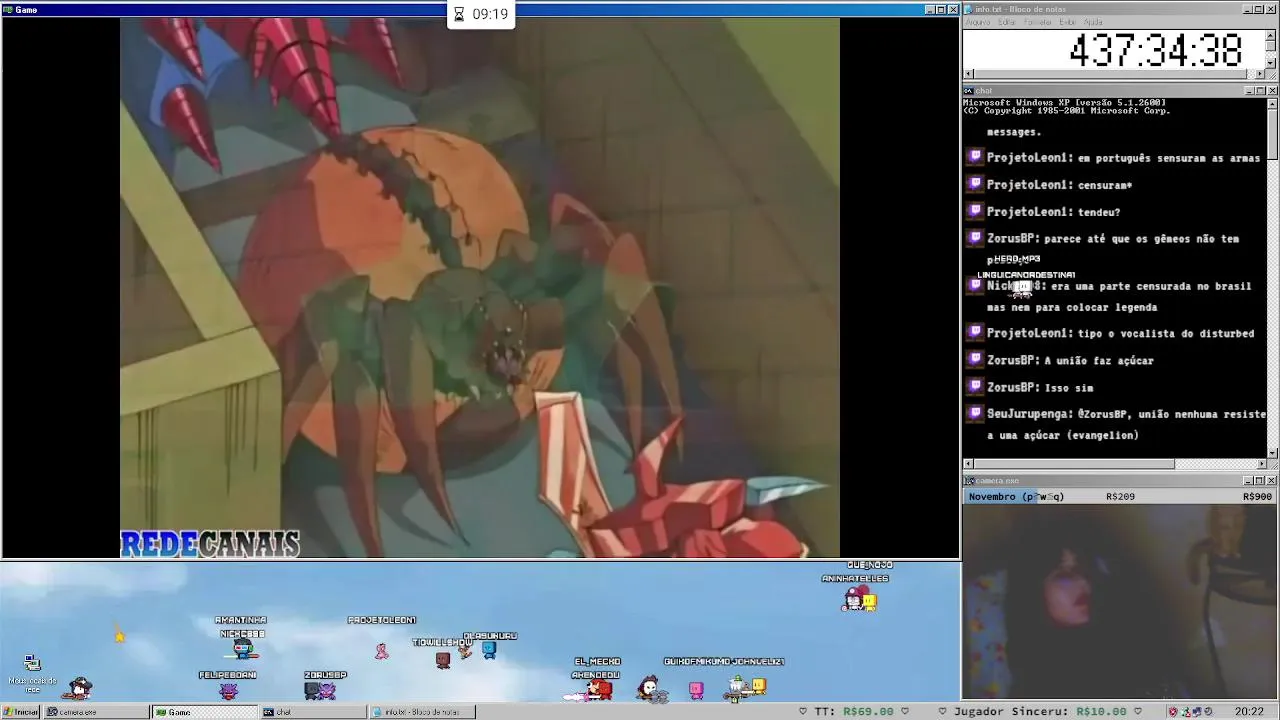Screen dimensions: 1280x720
Task: Click 'ZorusBP: A união faz açúcar' message
Action: pos(1070,360)
